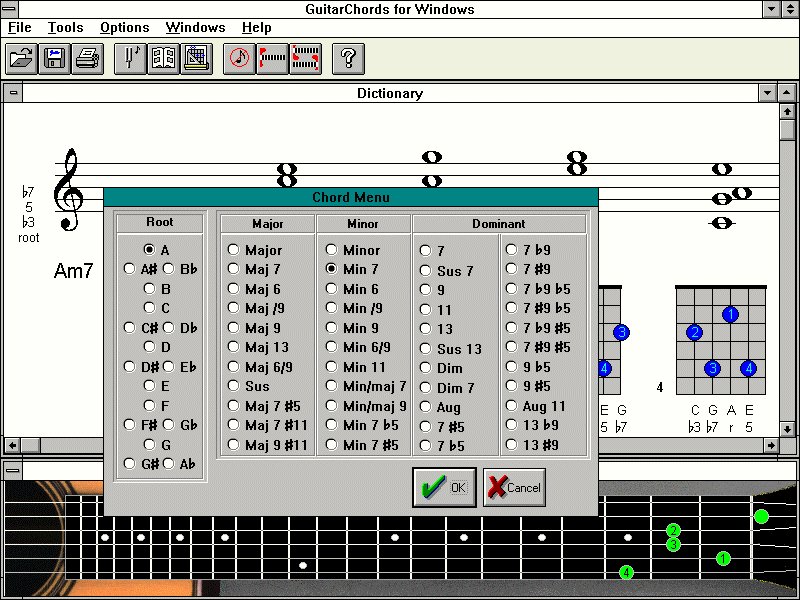Select the Min/maj 7 chord option
Image resolution: width=800 pixels, height=600 pixels.
point(366,386)
